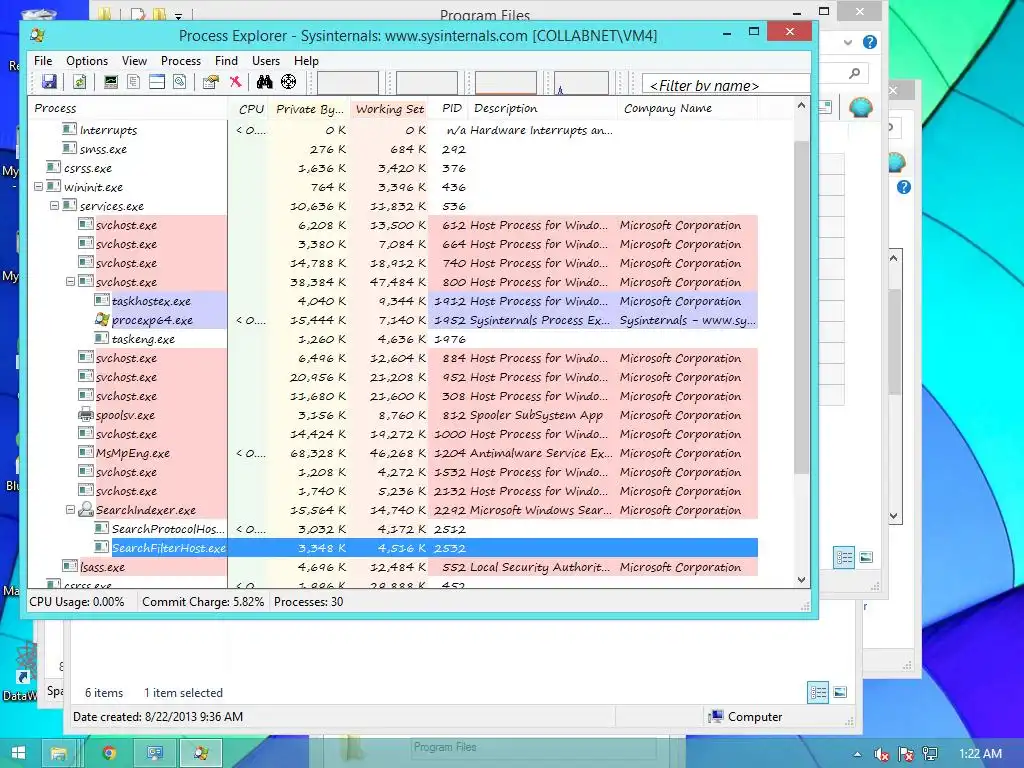Image resolution: width=1024 pixels, height=768 pixels.
Task: Open the Find menu
Action: [226, 61]
